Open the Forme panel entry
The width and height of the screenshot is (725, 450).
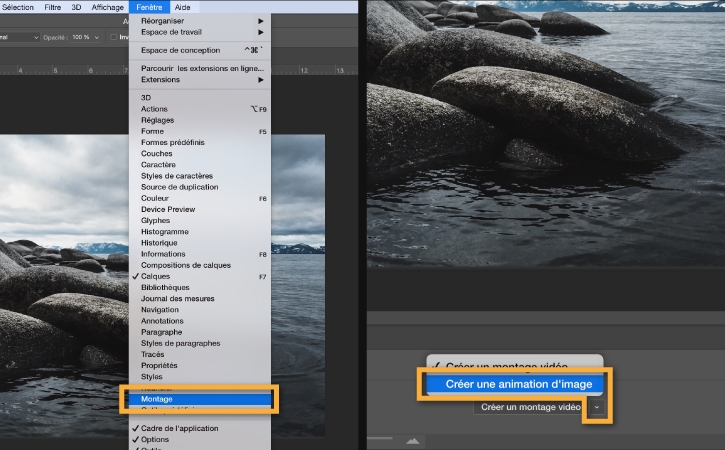[x=200, y=131]
